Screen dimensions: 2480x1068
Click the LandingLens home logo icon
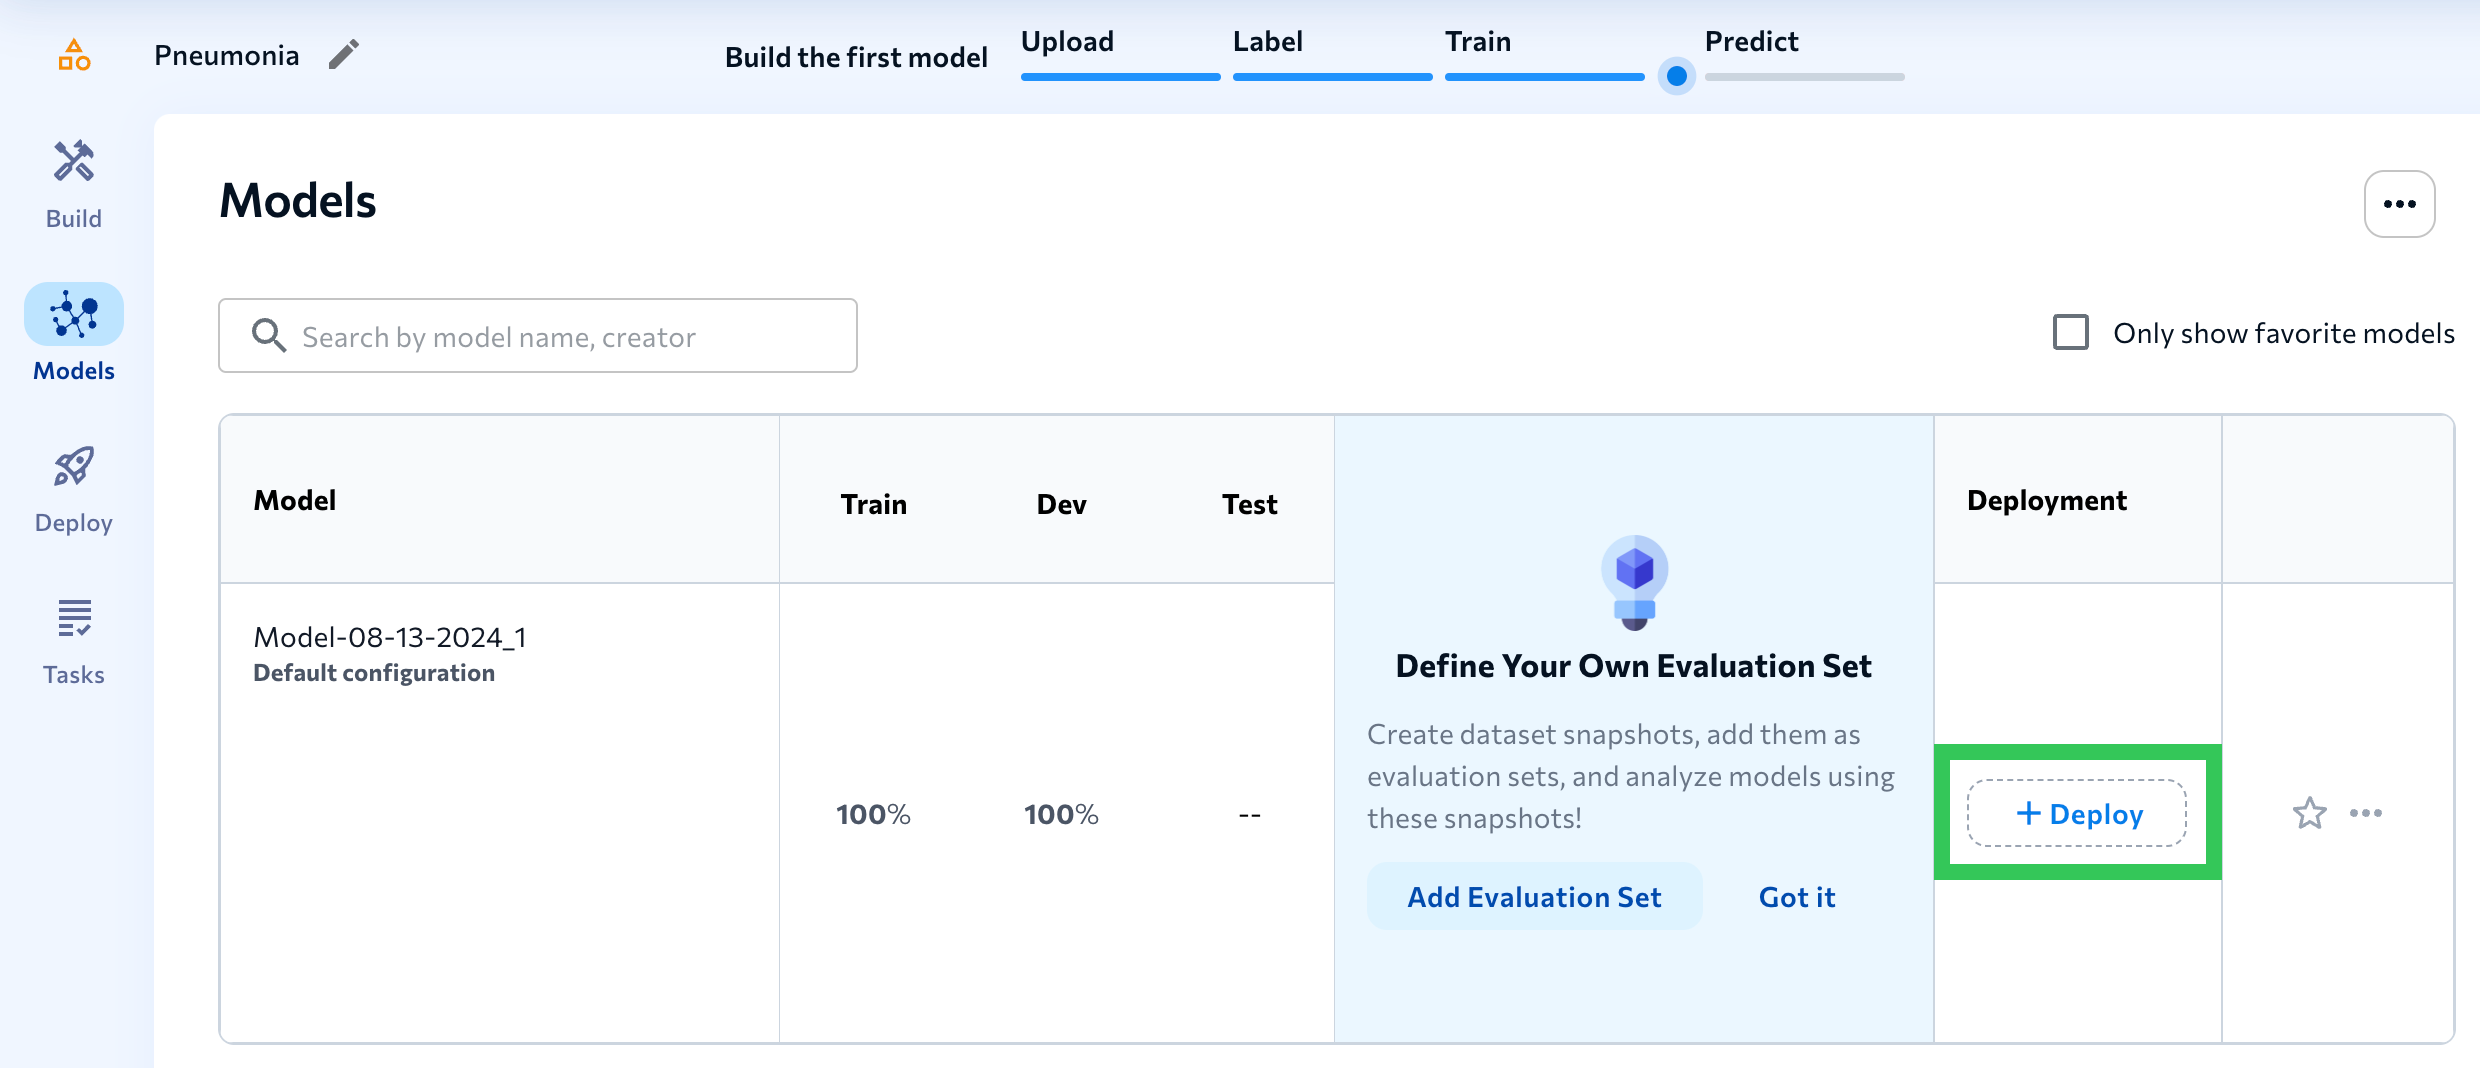(x=74, y=55)
